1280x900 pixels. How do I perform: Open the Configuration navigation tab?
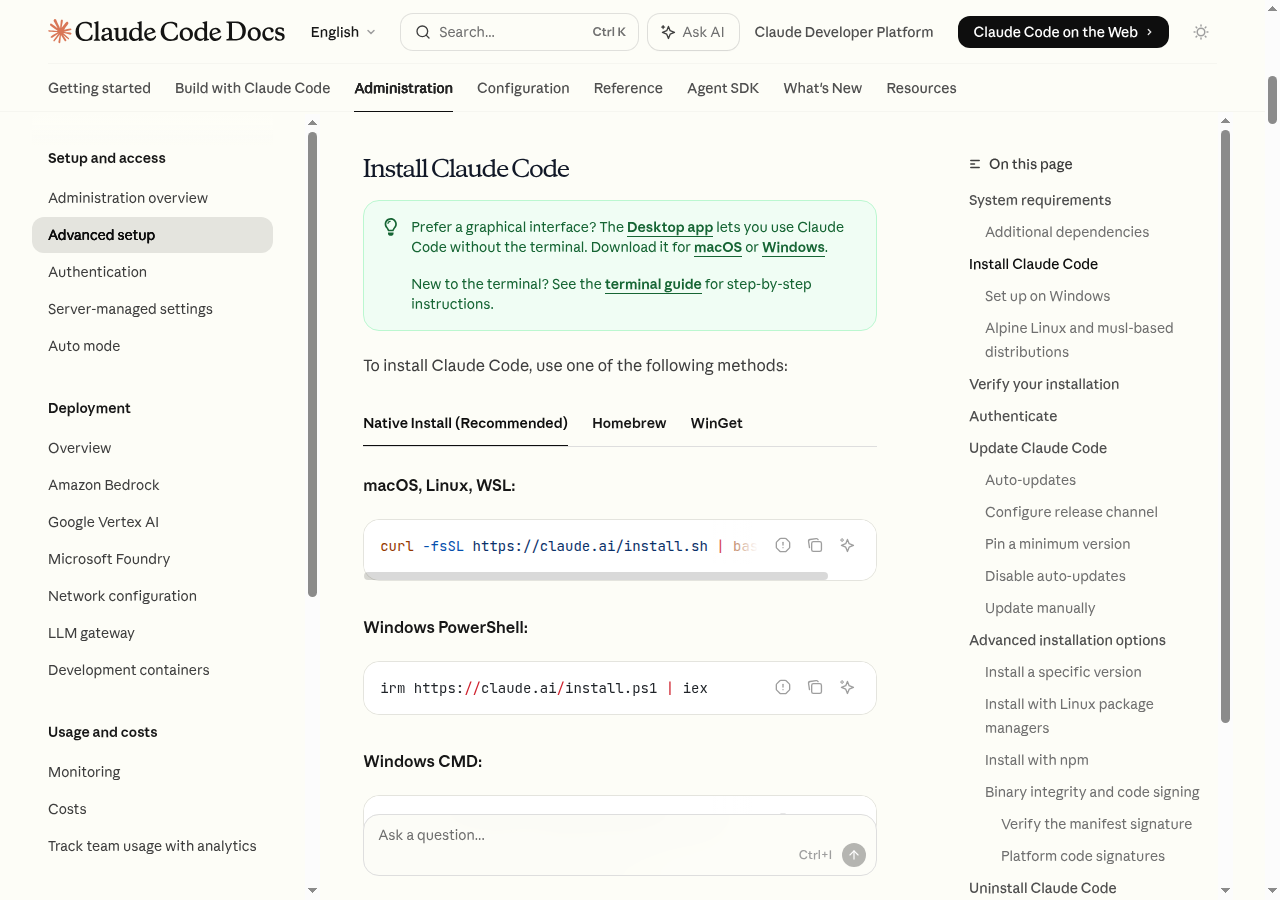523,88
